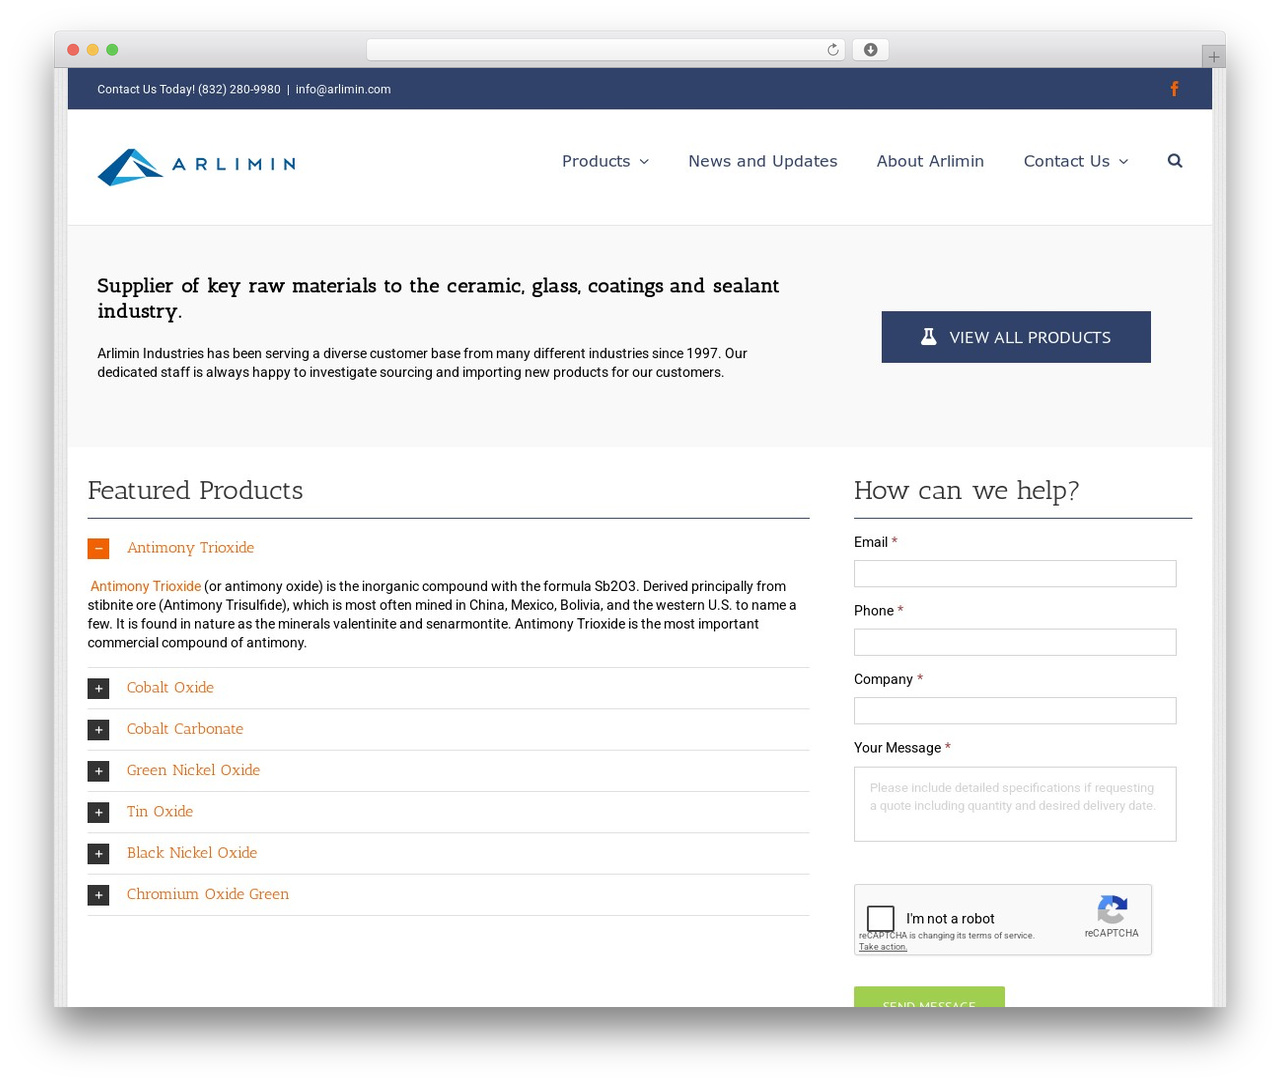Select the Antimony Trioxide accordion title
The width and height of the screenshot is (1280, 1084).
[190, 548]
